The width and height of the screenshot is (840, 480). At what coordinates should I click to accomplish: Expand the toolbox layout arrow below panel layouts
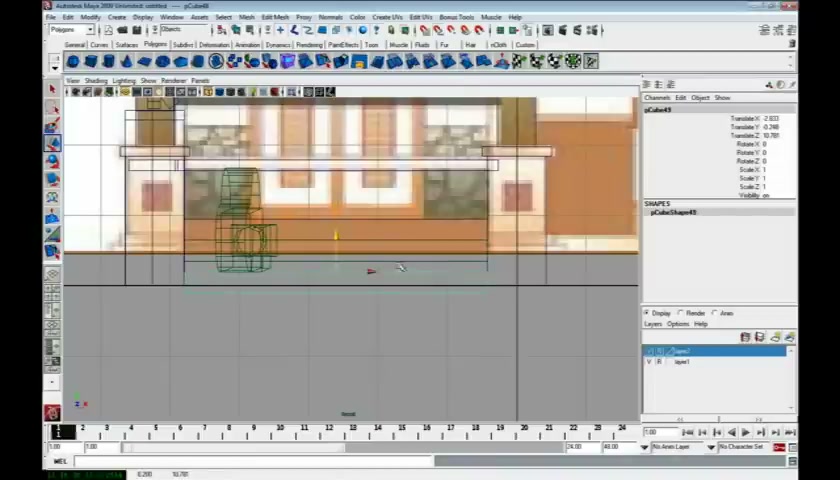click(52, 382)
